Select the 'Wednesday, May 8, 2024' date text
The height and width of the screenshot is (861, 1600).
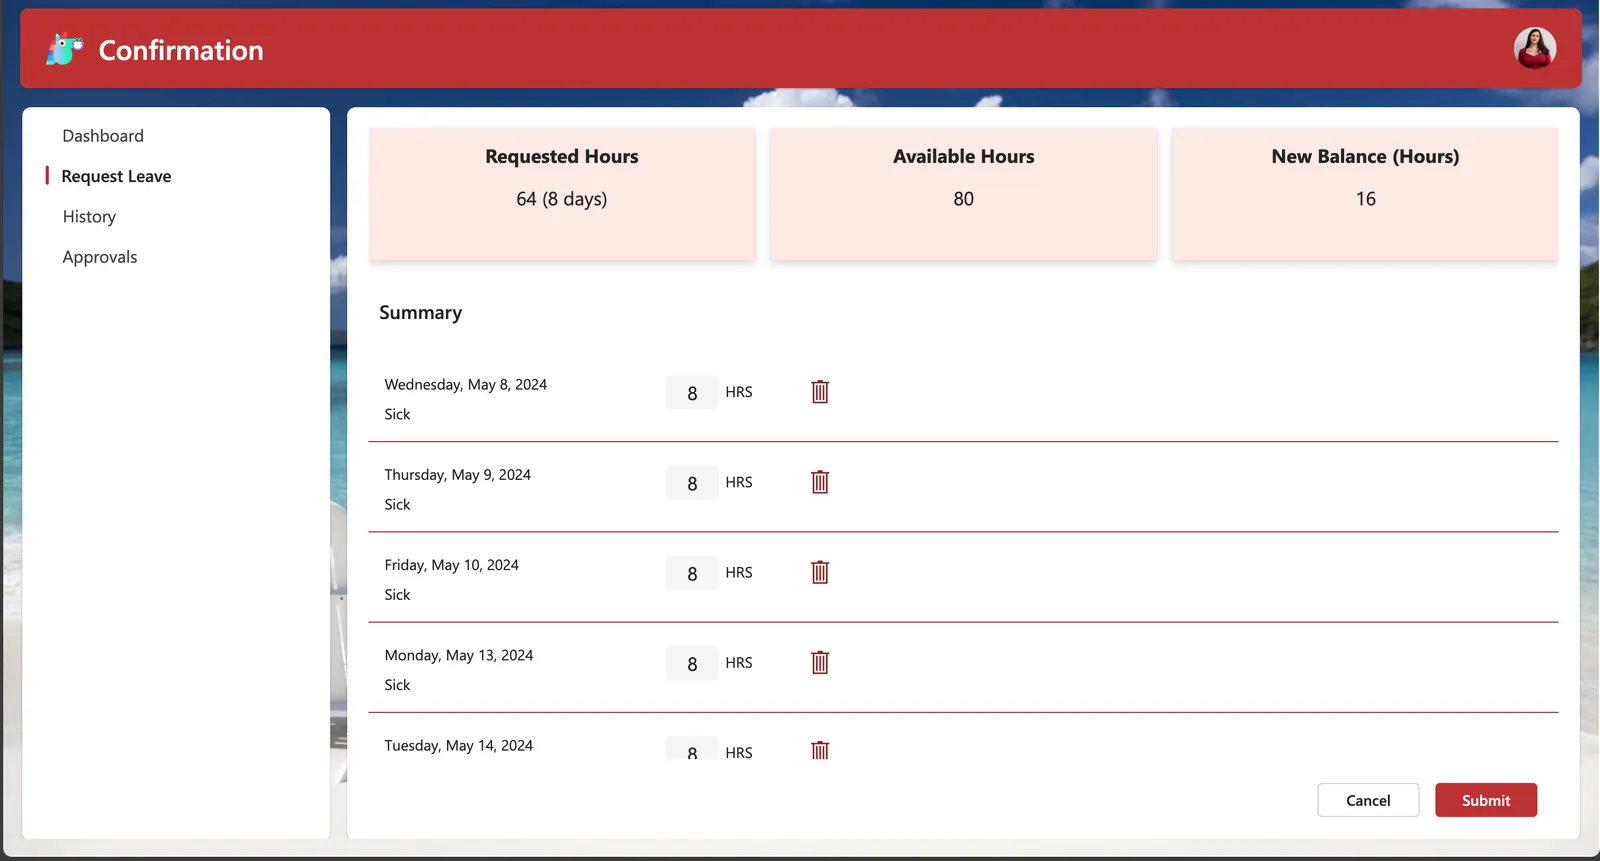tap(466, 385)
